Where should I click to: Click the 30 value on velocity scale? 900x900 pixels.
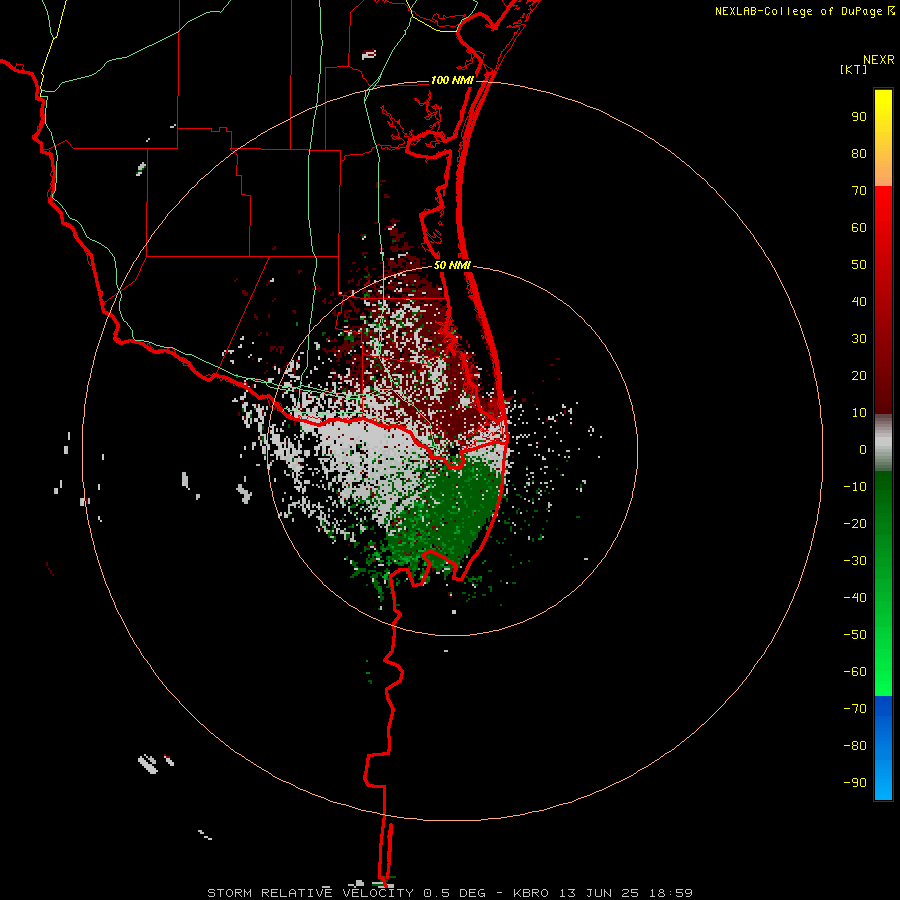point(859,339)
